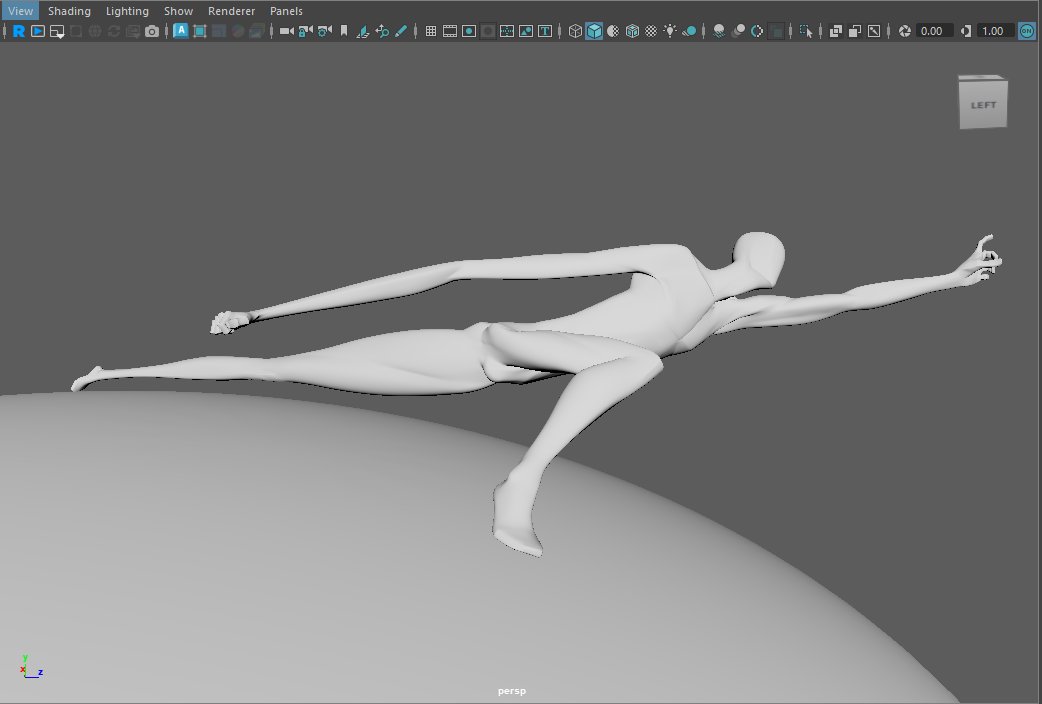Click the Isolate Select icon
1042x704 pixels.
(x=806, y=31)
